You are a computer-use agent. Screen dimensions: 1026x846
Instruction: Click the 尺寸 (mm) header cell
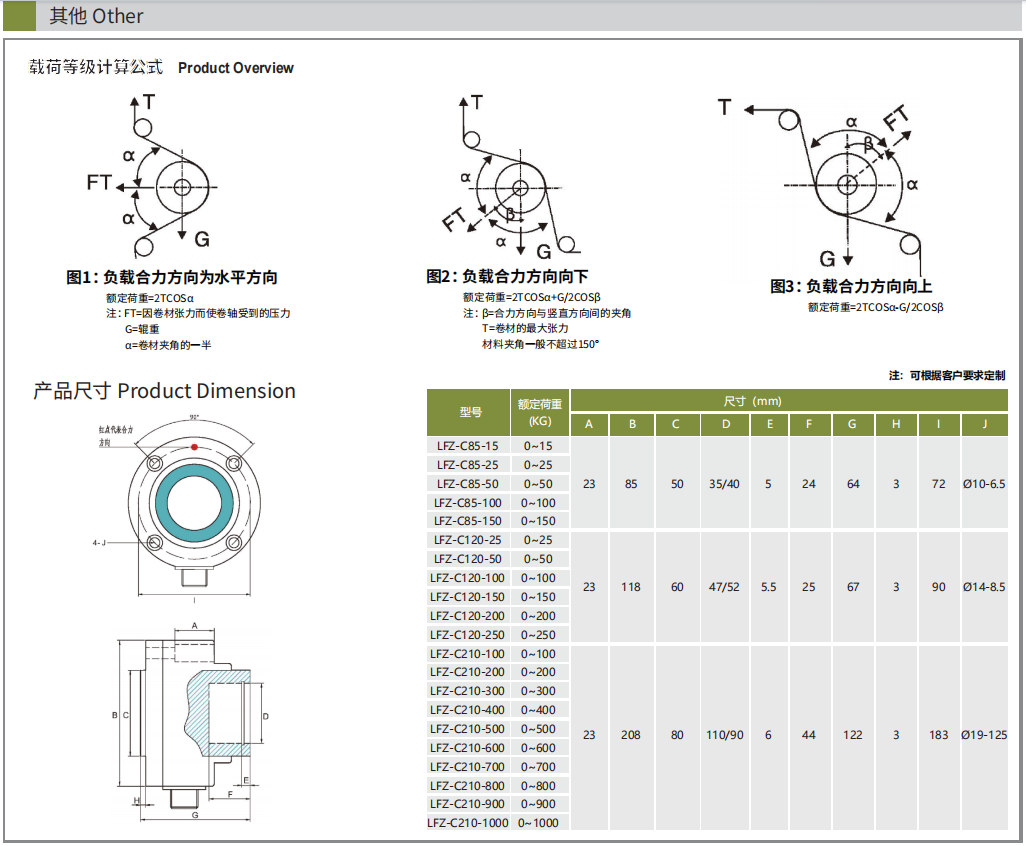pyautogui.click(x=751, y=401)
